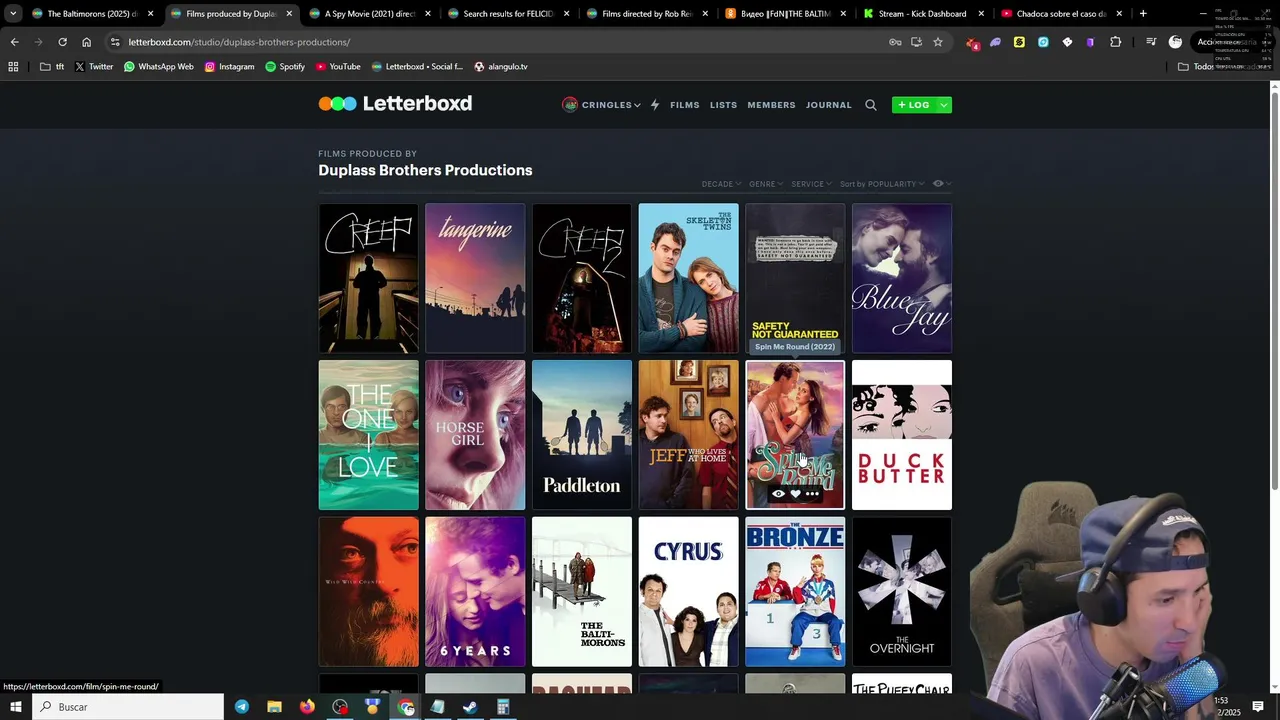The image size is (1280, 720).
Task: Expand the DECADE filter dropdown
Action: [721, 184]
